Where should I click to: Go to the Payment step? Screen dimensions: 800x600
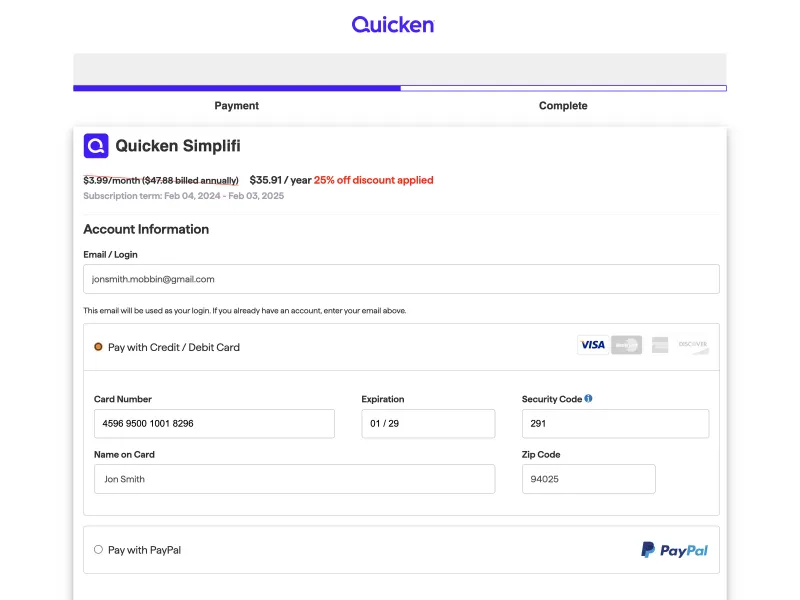pyautogui.click(x=237, y=106)
